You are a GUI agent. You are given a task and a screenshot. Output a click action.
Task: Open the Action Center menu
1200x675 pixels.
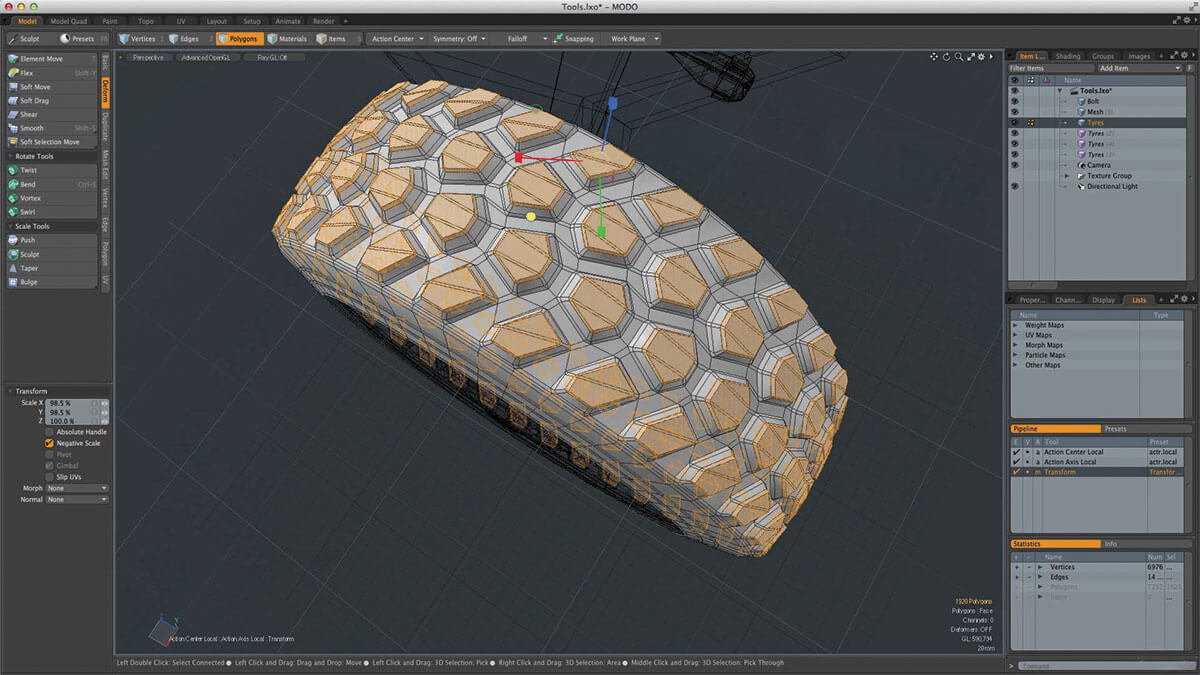point(393,39)
